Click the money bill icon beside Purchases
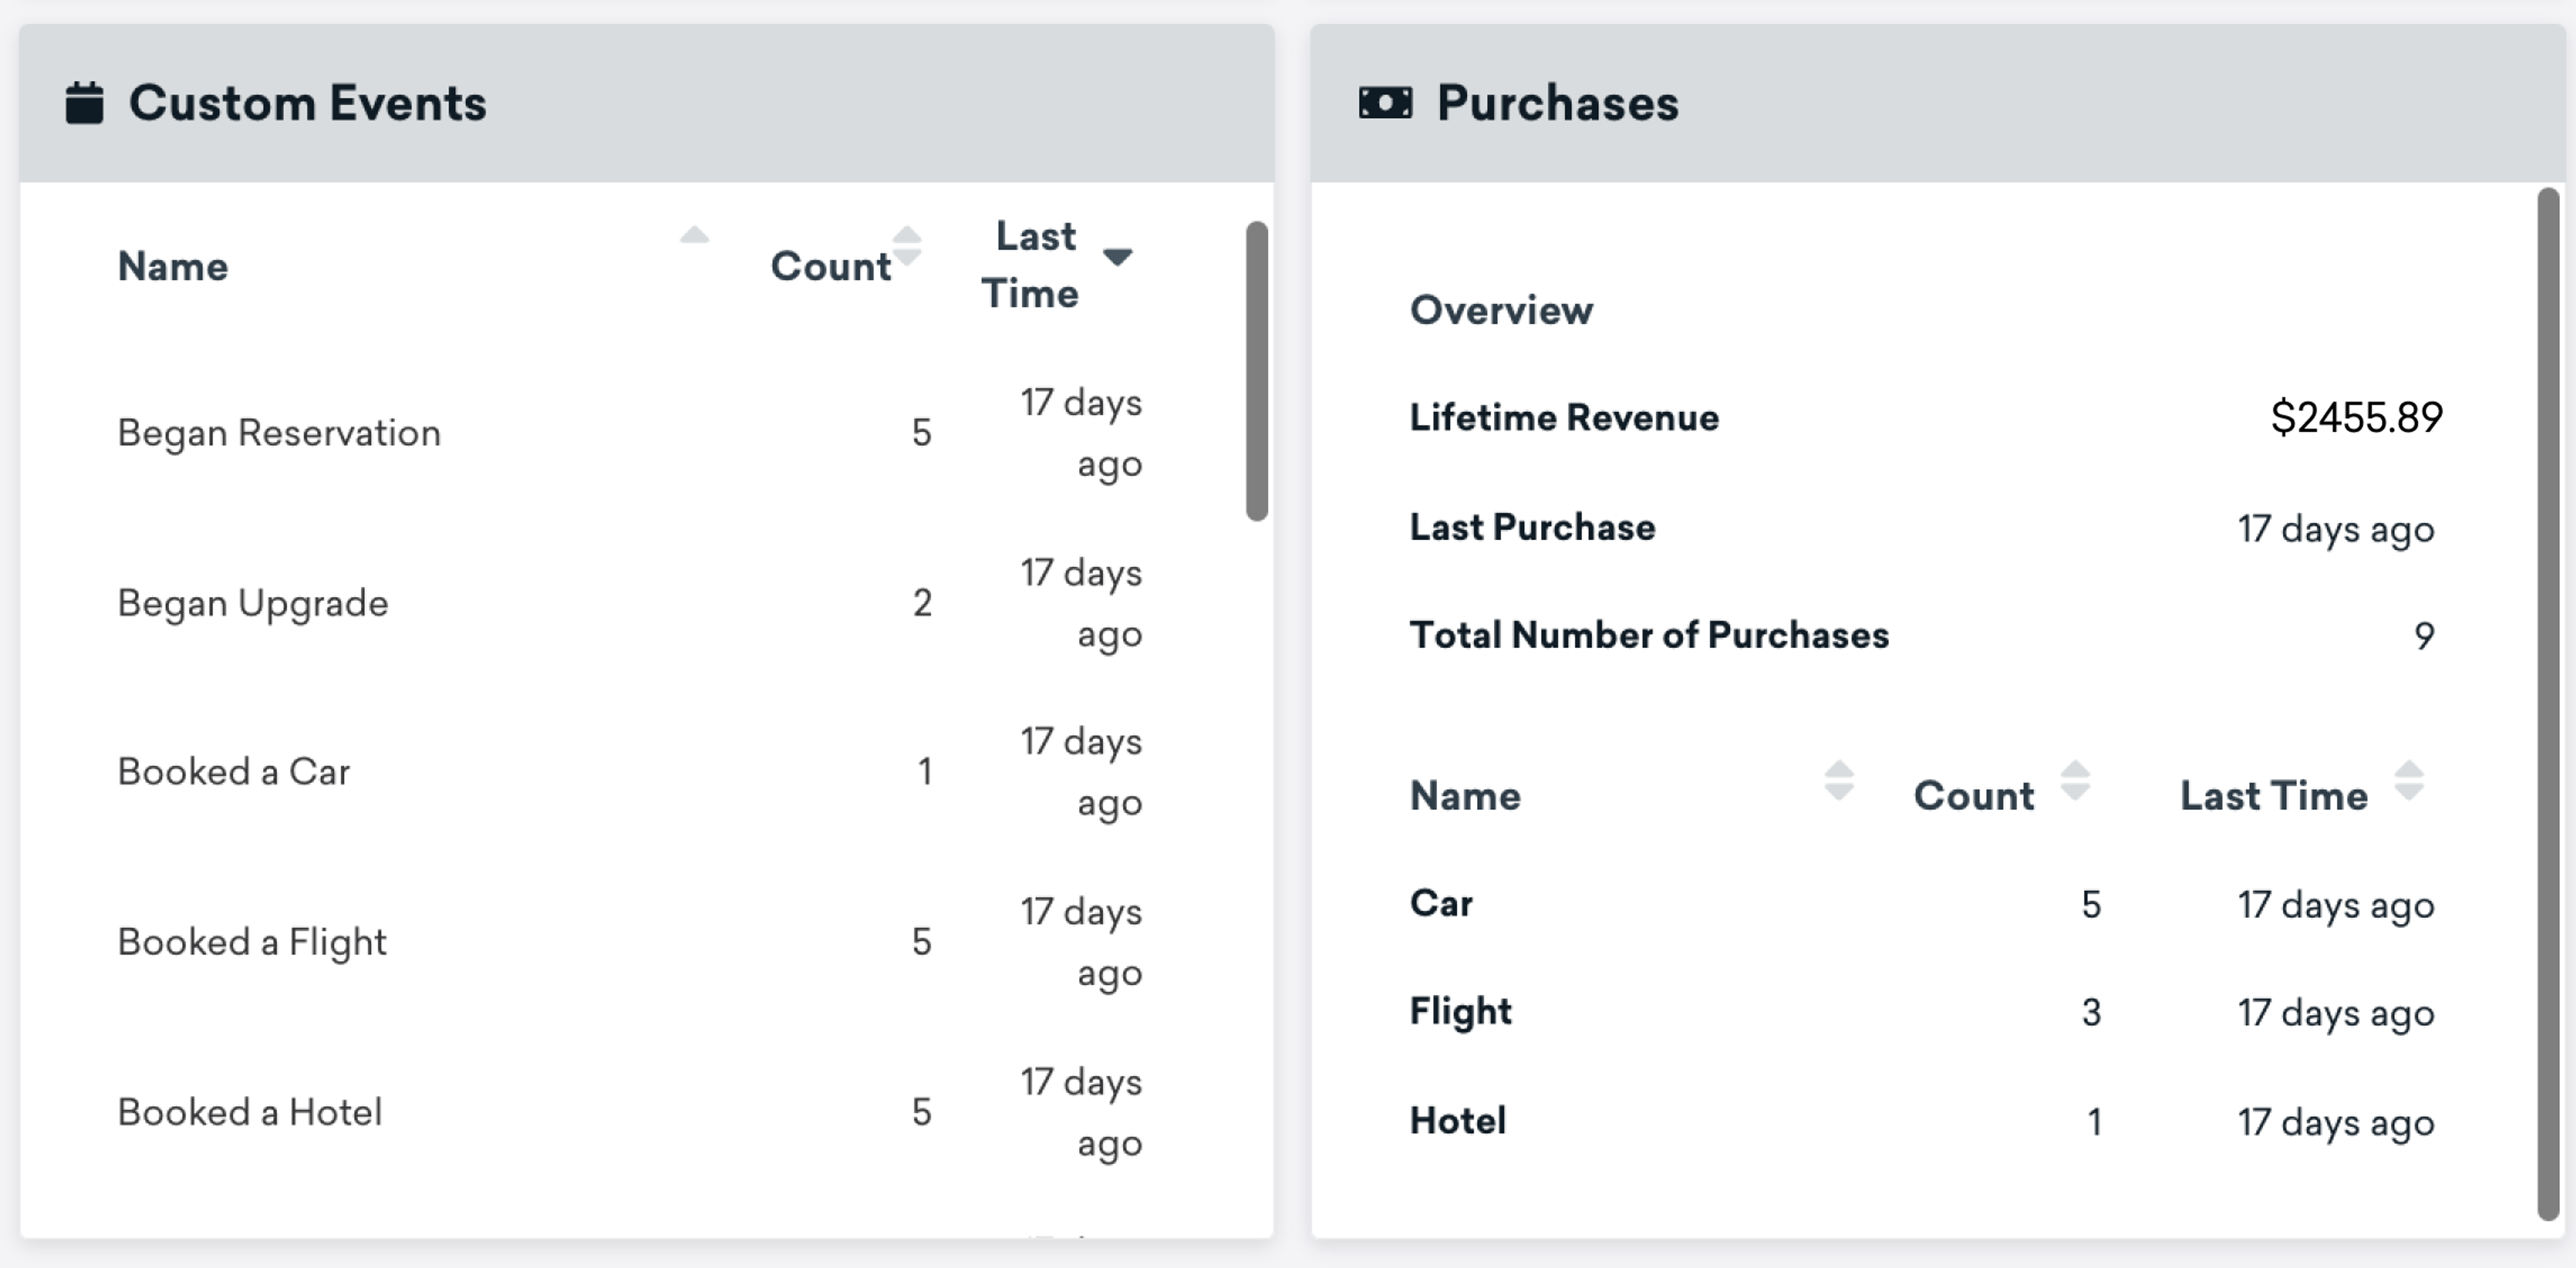 click(x=1385, y=103)
